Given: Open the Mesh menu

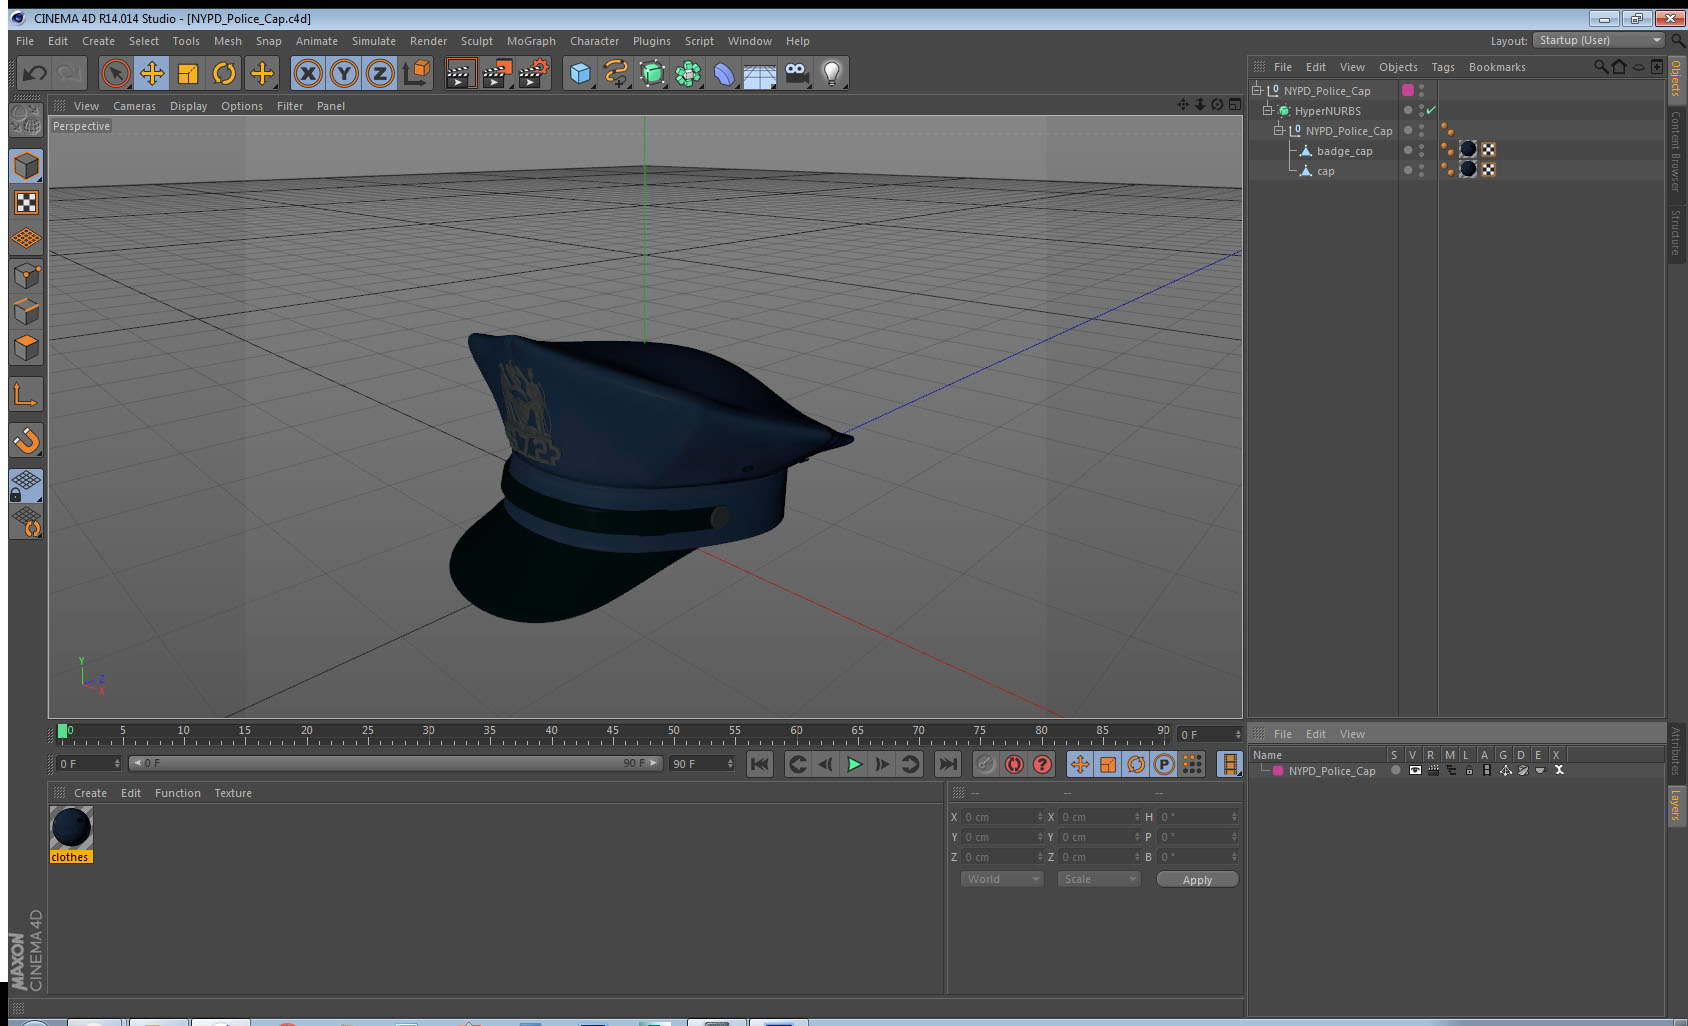Looking at the screenshot, I should [x=228, y=41].
